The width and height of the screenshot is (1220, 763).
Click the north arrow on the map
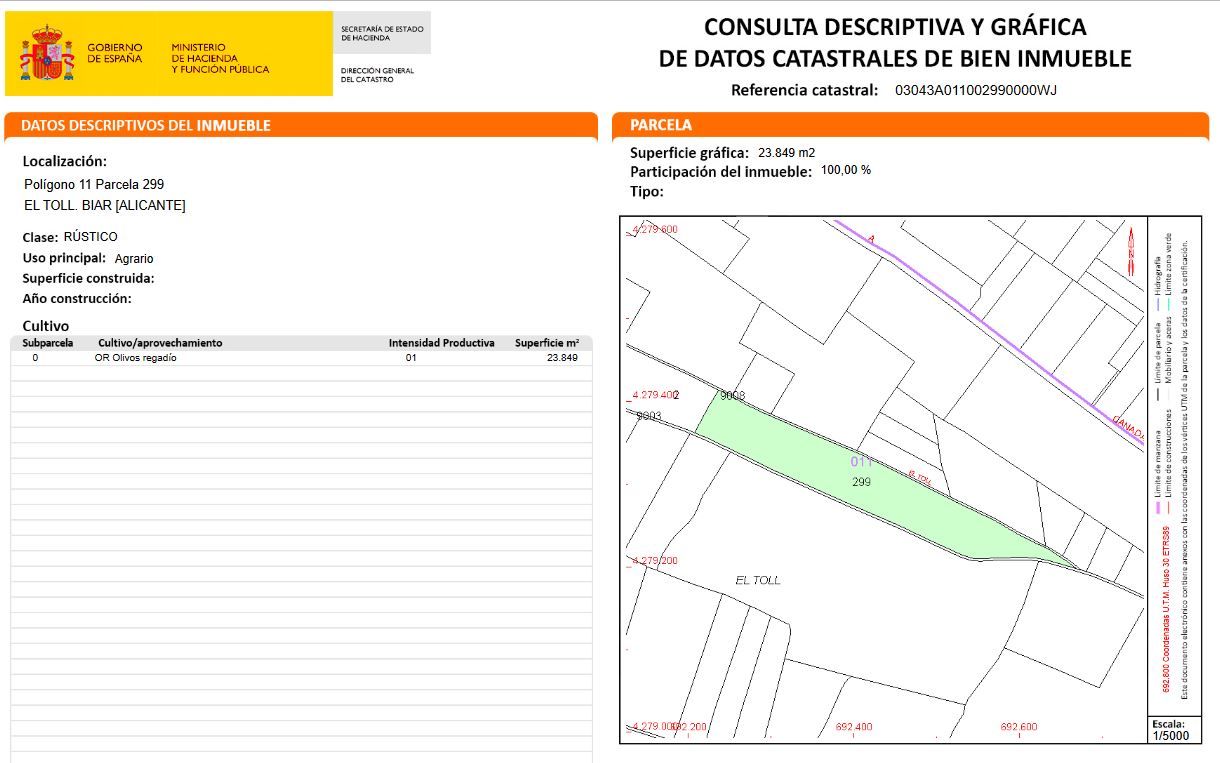[1131, 252]
